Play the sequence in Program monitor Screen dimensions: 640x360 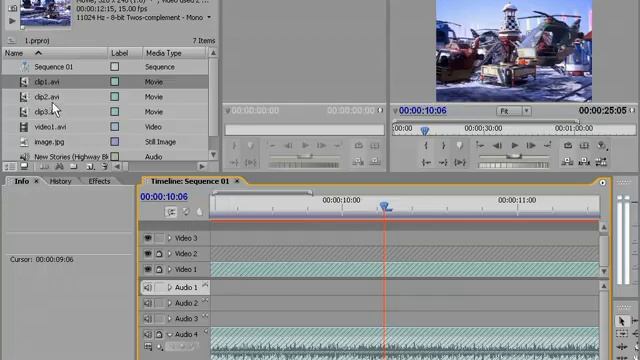click(515, 145)
